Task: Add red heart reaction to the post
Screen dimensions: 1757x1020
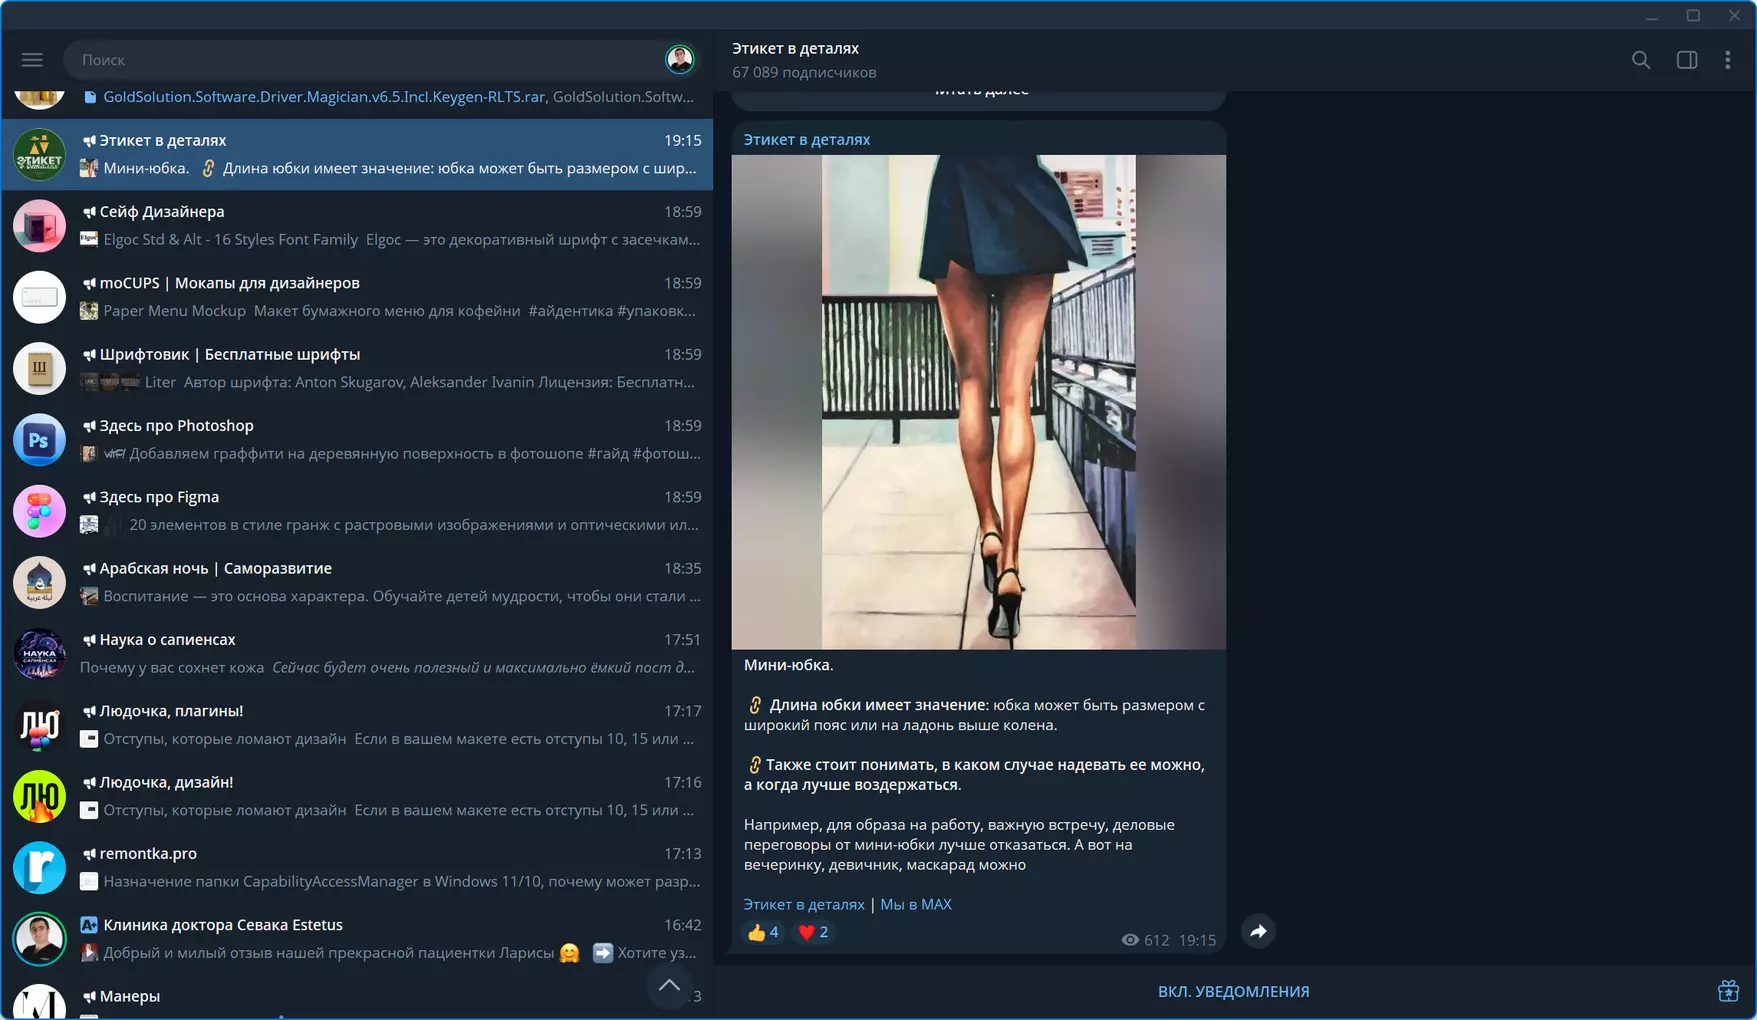Action: click(813, 932)
